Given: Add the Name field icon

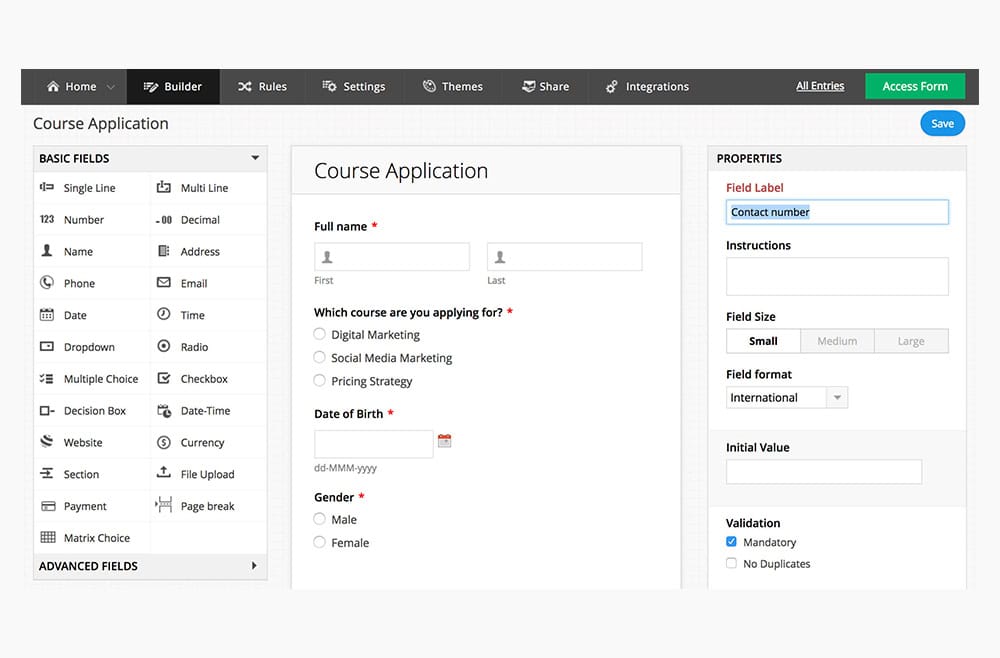Looking at the screenshot, I should [x=47, y=251].
